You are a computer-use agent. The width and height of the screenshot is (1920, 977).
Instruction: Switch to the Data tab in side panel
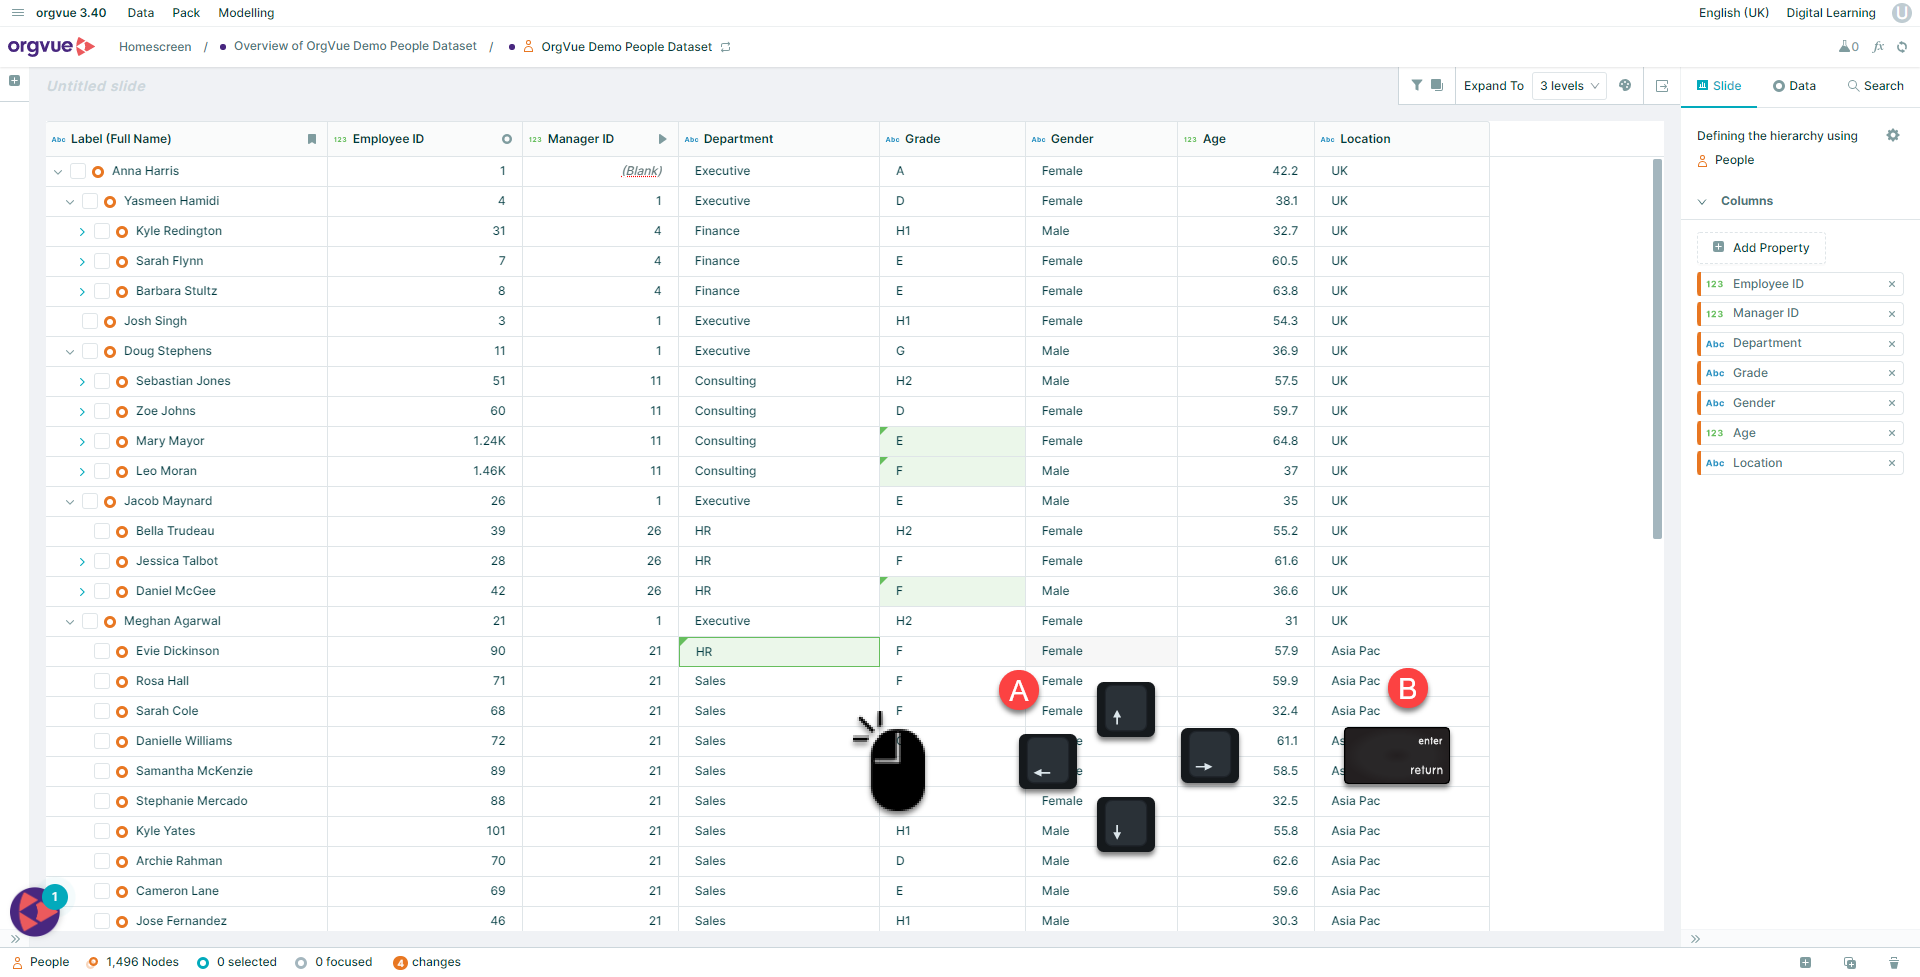(x=1794, y=86)
